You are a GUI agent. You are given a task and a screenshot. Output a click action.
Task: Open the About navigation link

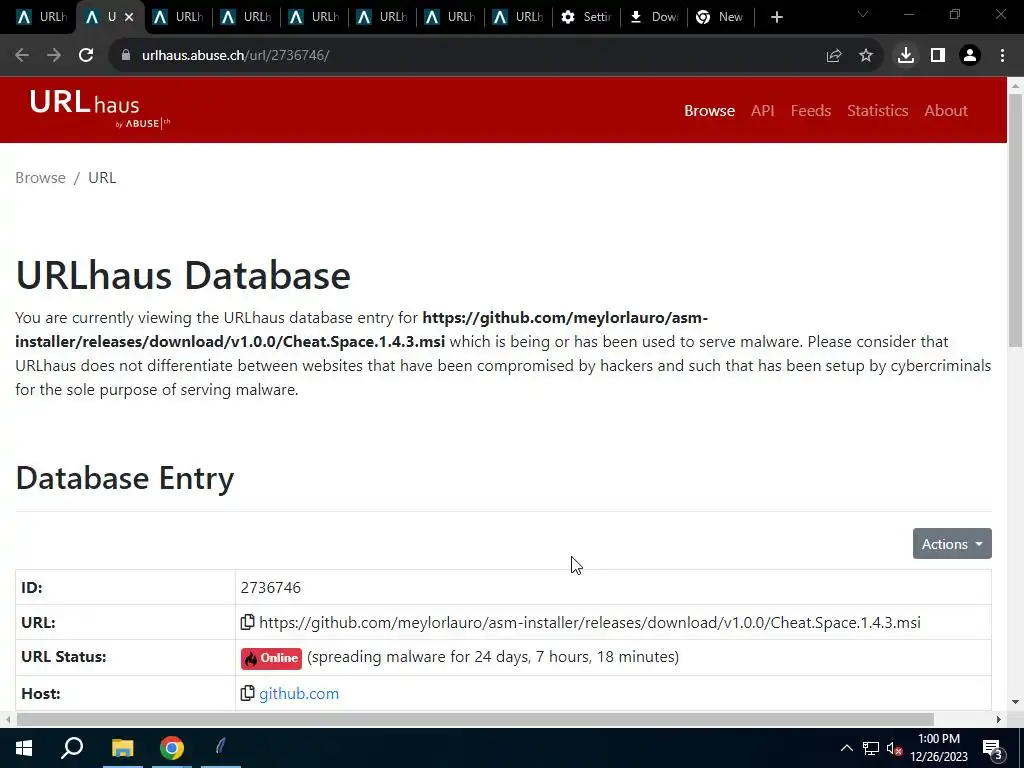coord(946,110)
